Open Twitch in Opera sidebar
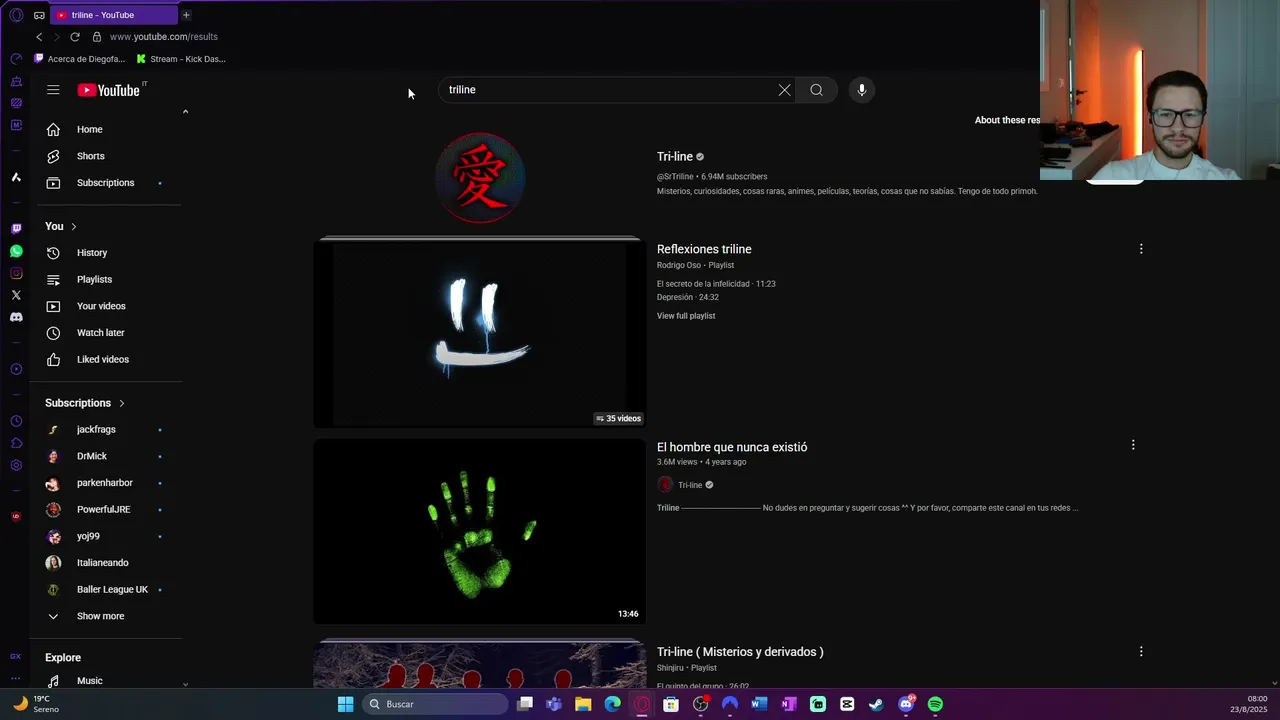This screenshot has width=1280, height=720. pos(16,229)
